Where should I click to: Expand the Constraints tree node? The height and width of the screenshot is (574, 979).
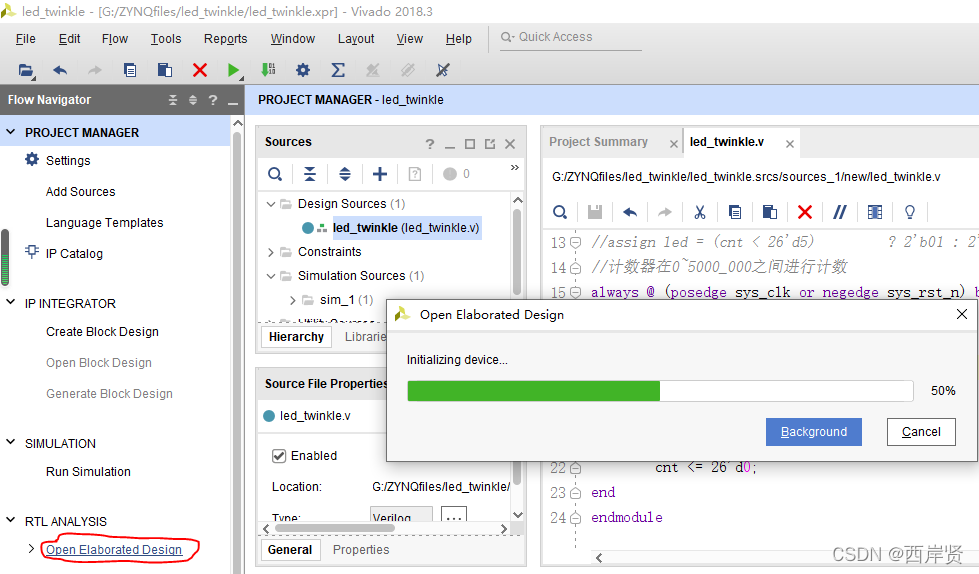click(271, 252)
